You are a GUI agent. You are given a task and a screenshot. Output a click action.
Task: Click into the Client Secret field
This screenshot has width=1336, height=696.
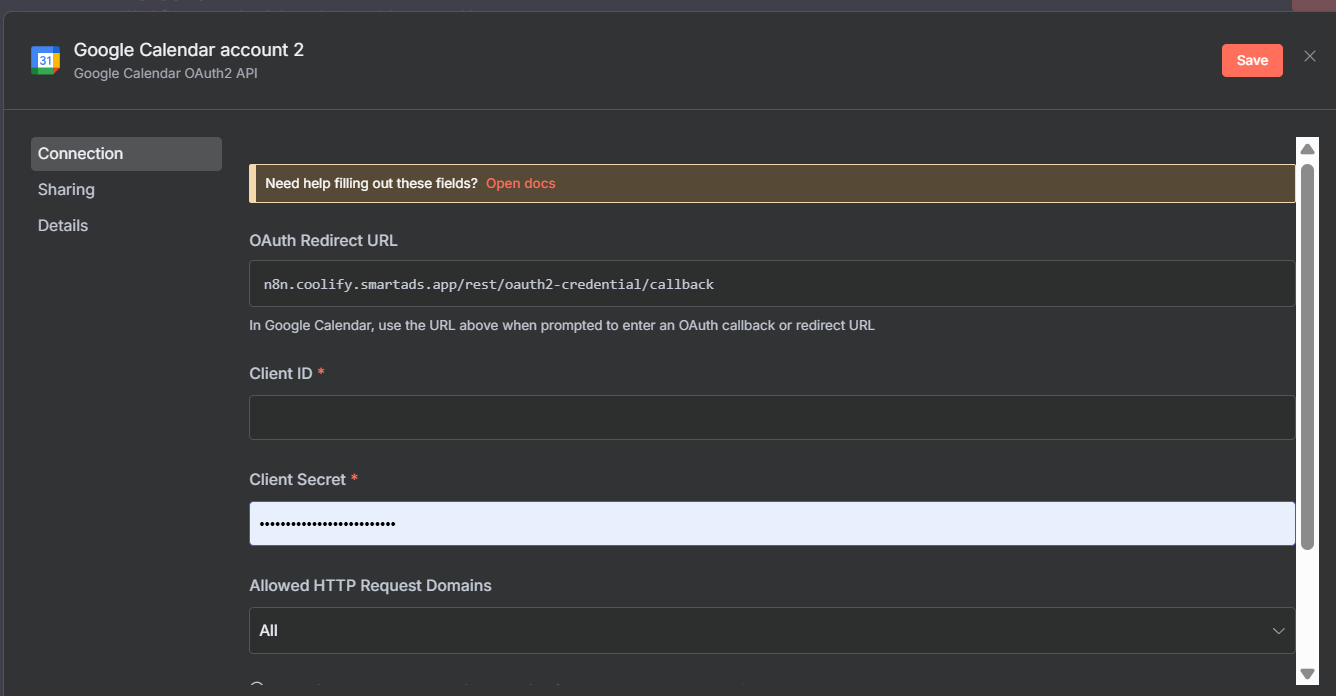coord(771,523)
